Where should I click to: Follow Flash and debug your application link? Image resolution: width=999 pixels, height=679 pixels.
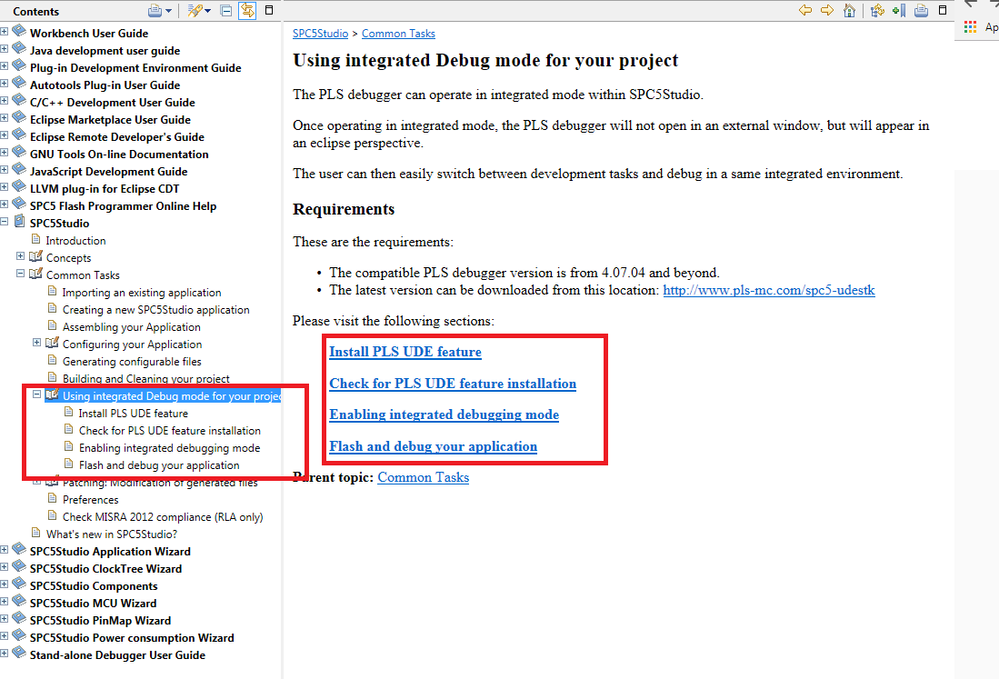pyautogui.click(x=433, y=447)
